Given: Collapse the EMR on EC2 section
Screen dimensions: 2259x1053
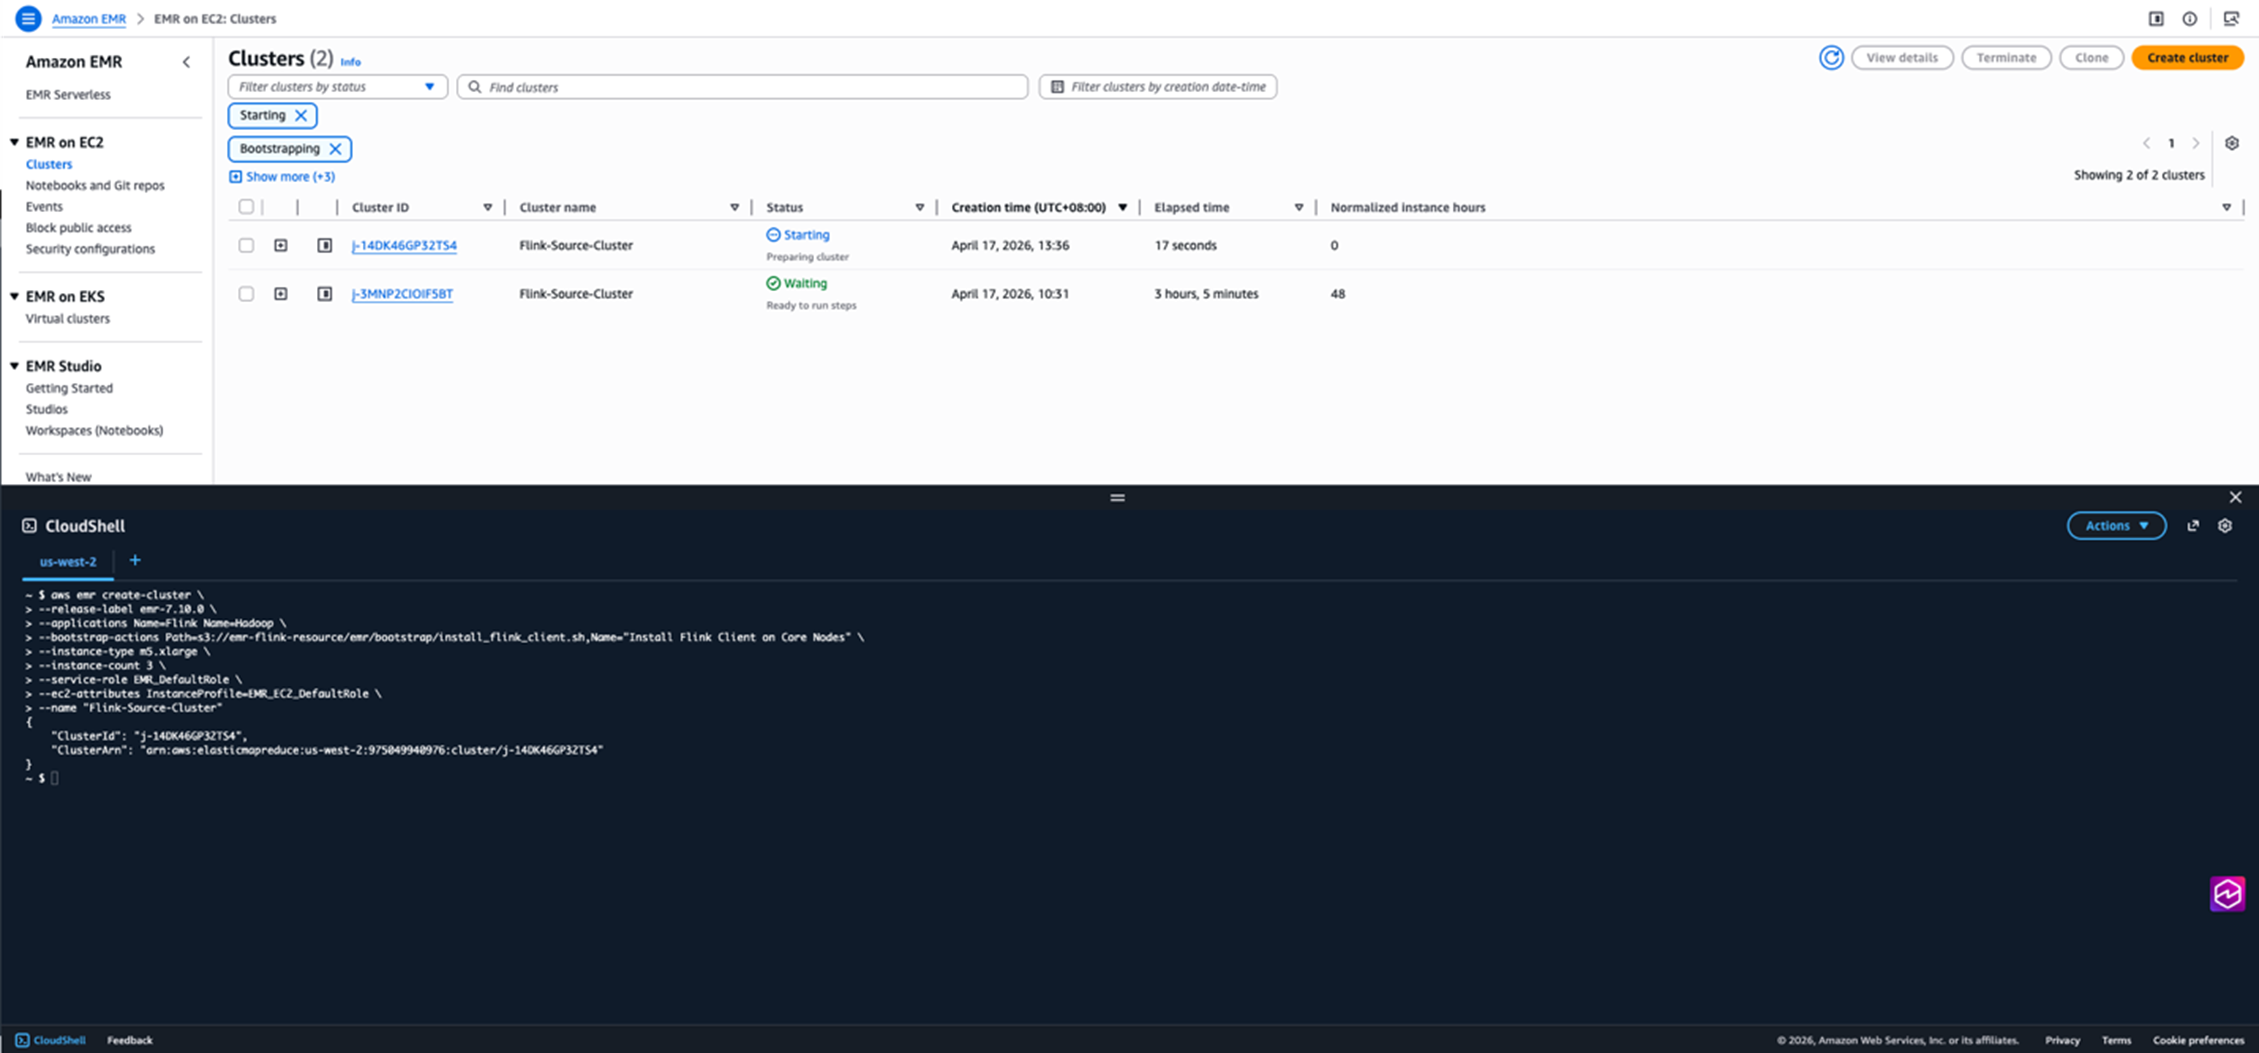Looking at the screenshot, I should coord(14,142).
